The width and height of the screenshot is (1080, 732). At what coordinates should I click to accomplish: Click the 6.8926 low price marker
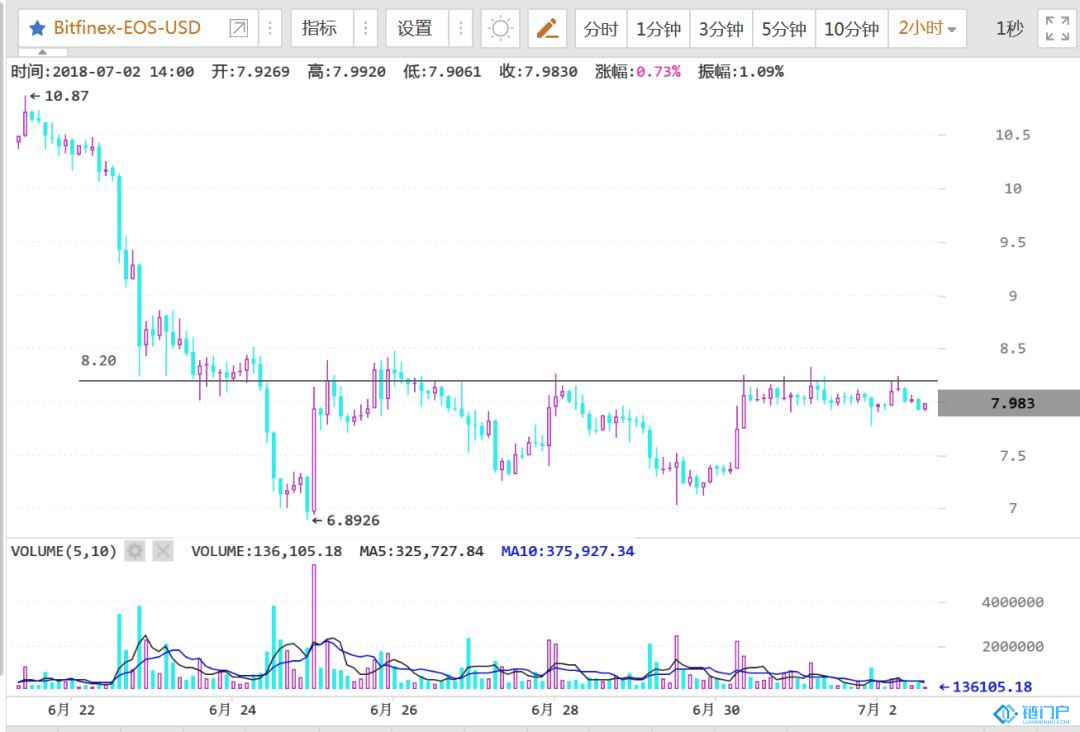click(346, 521)
